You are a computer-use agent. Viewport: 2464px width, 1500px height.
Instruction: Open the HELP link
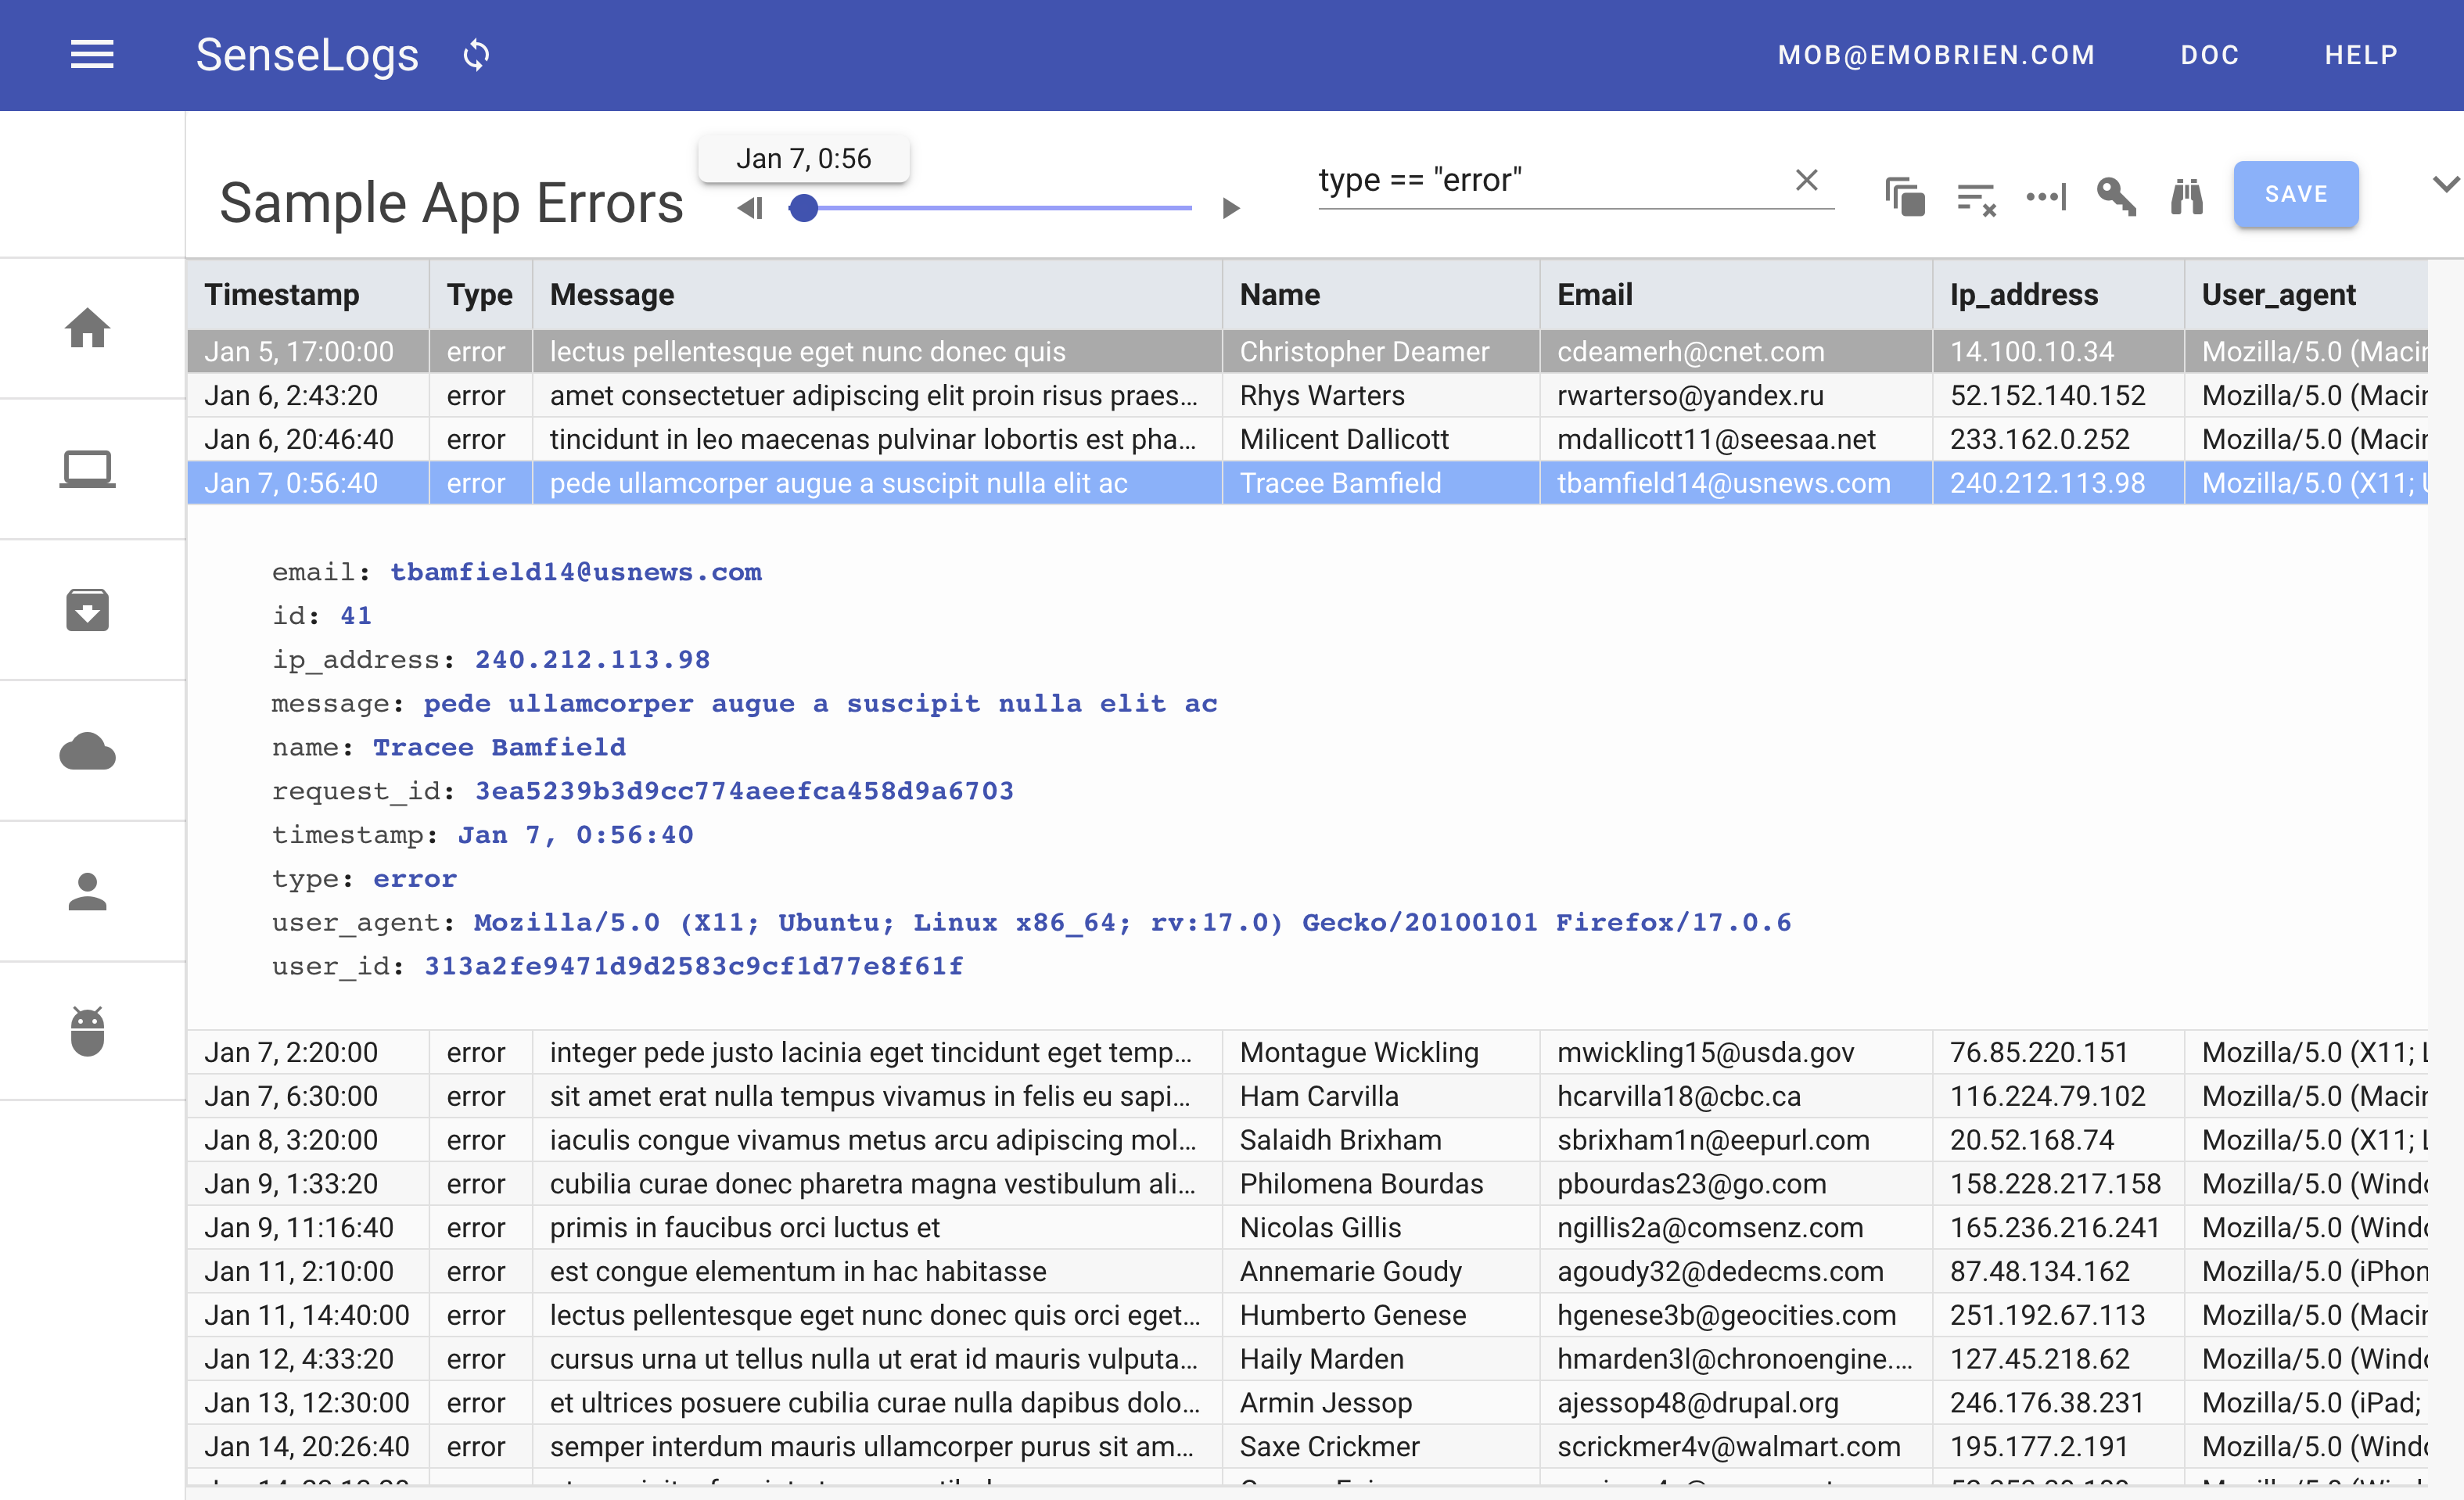tap(2361, 55)
